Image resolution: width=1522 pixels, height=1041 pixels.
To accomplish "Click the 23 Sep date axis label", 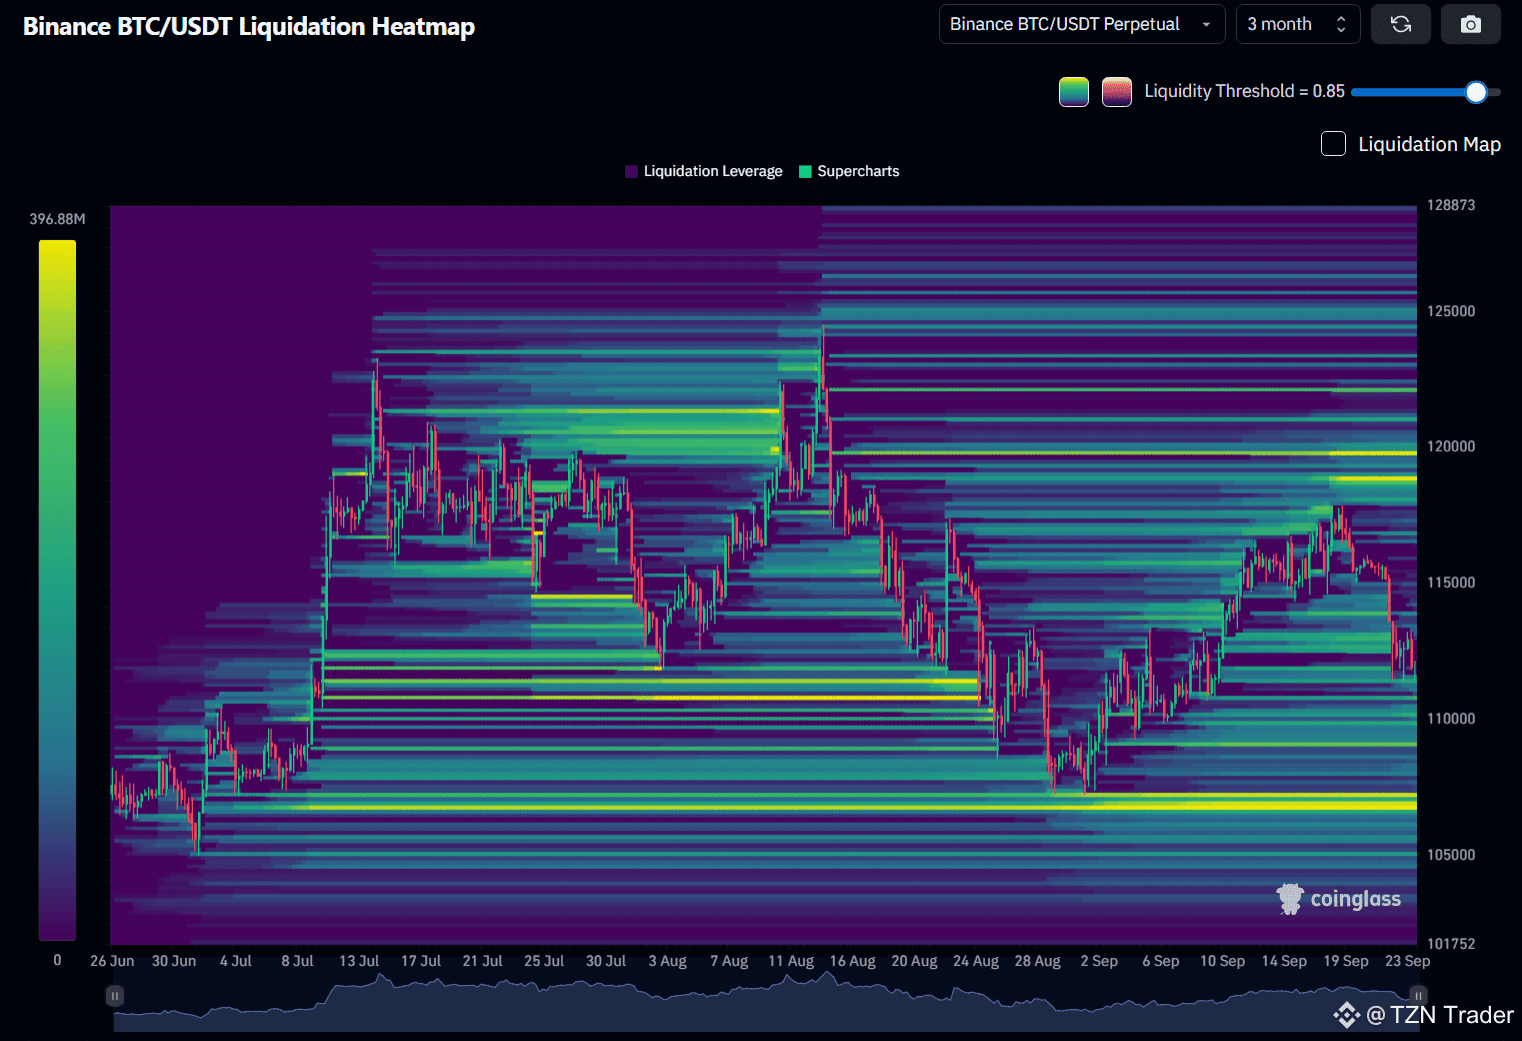I will pyautogui.click(x=1407, y=961).
